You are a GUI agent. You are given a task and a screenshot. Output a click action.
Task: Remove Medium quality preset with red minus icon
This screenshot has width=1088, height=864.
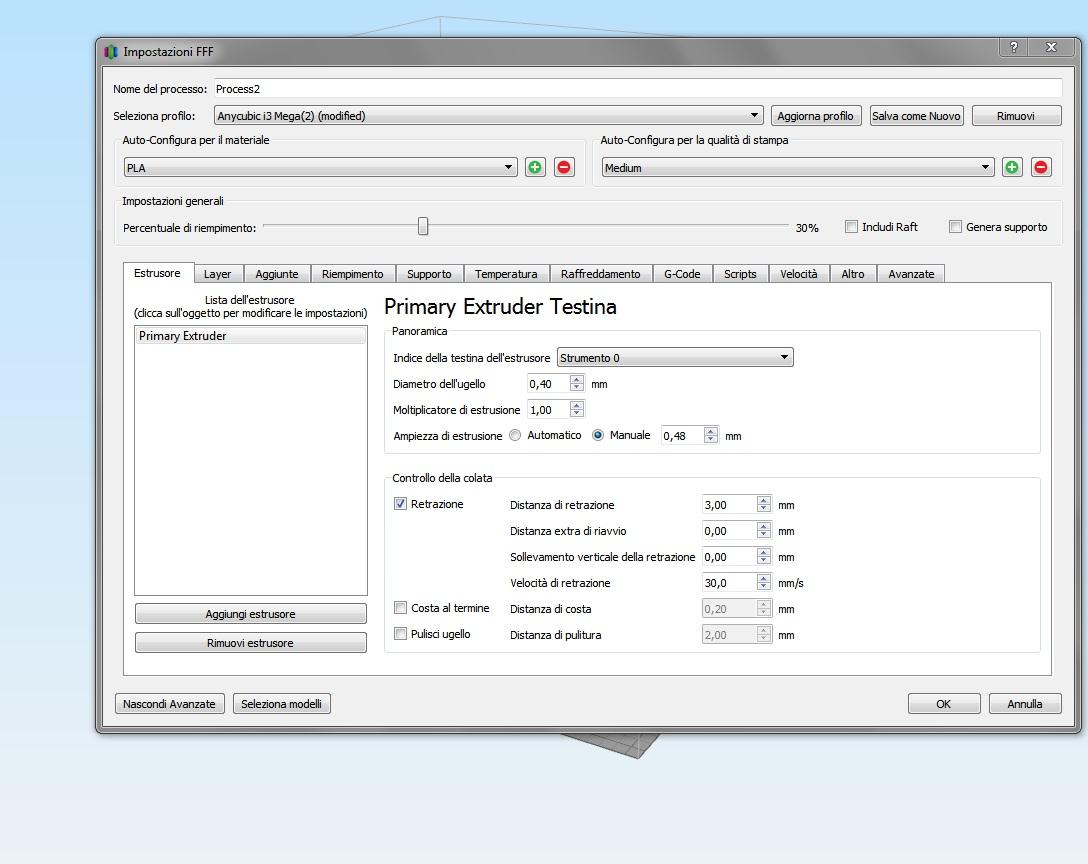tap(1041, 167)
